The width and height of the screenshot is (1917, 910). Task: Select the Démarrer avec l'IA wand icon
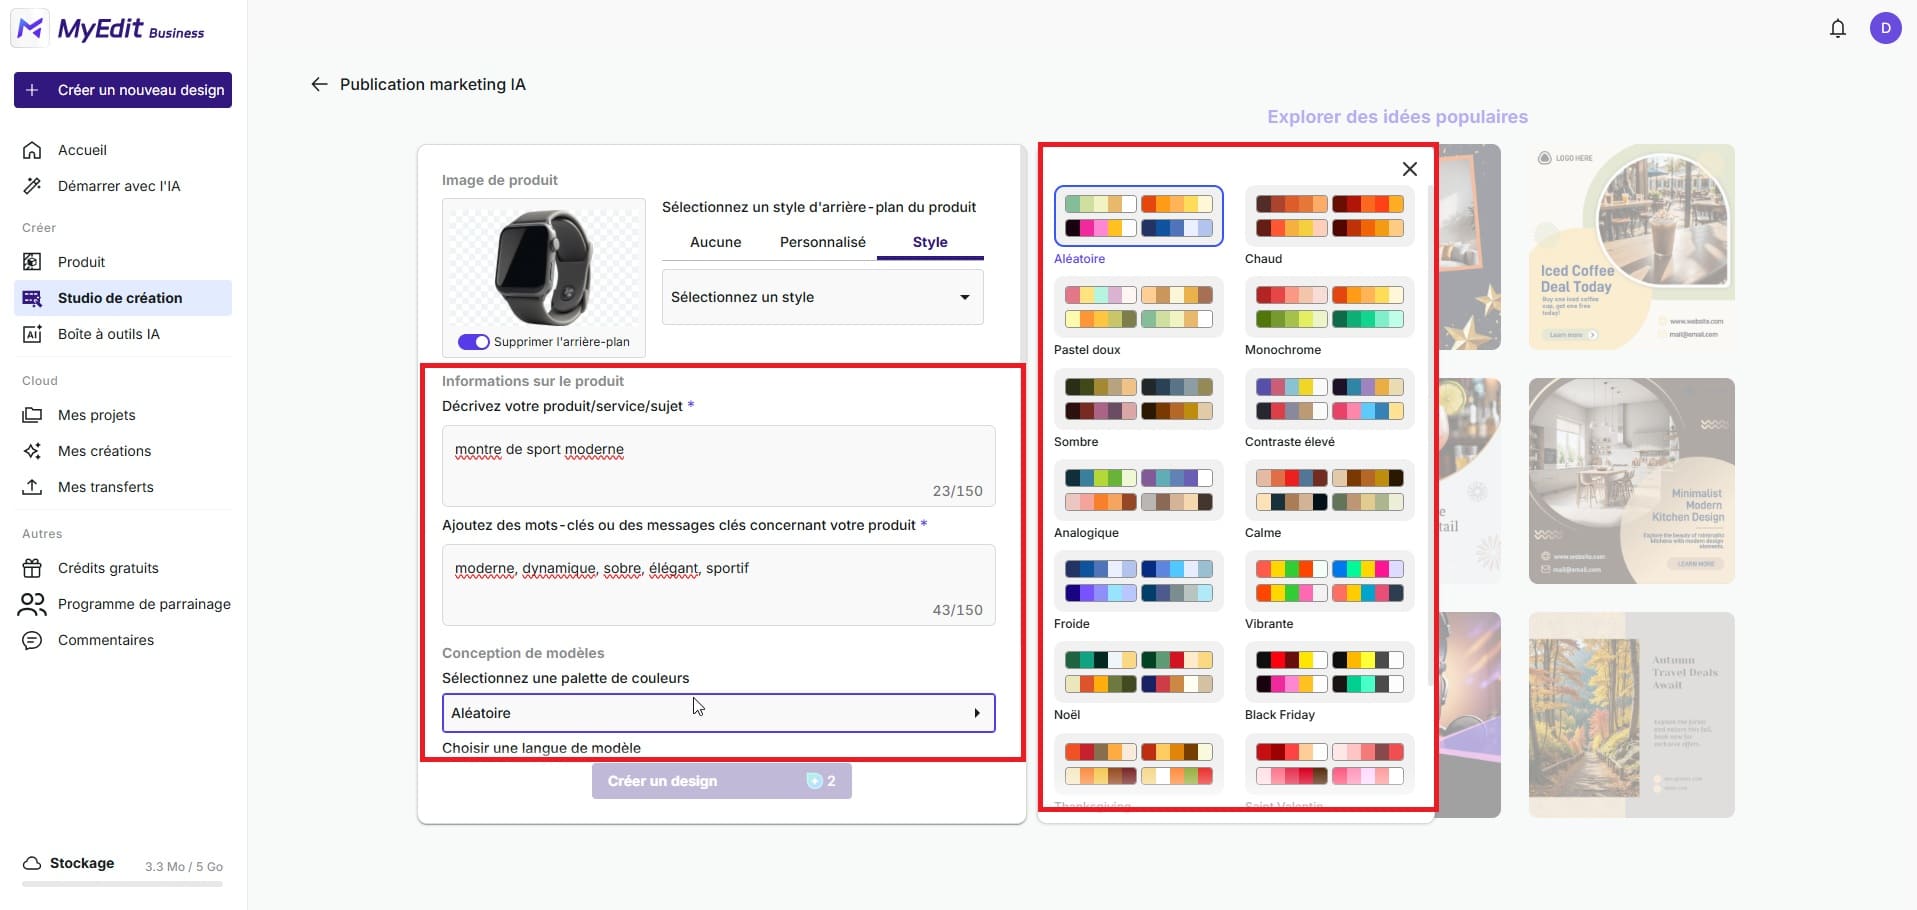click(x=32, y=185)
